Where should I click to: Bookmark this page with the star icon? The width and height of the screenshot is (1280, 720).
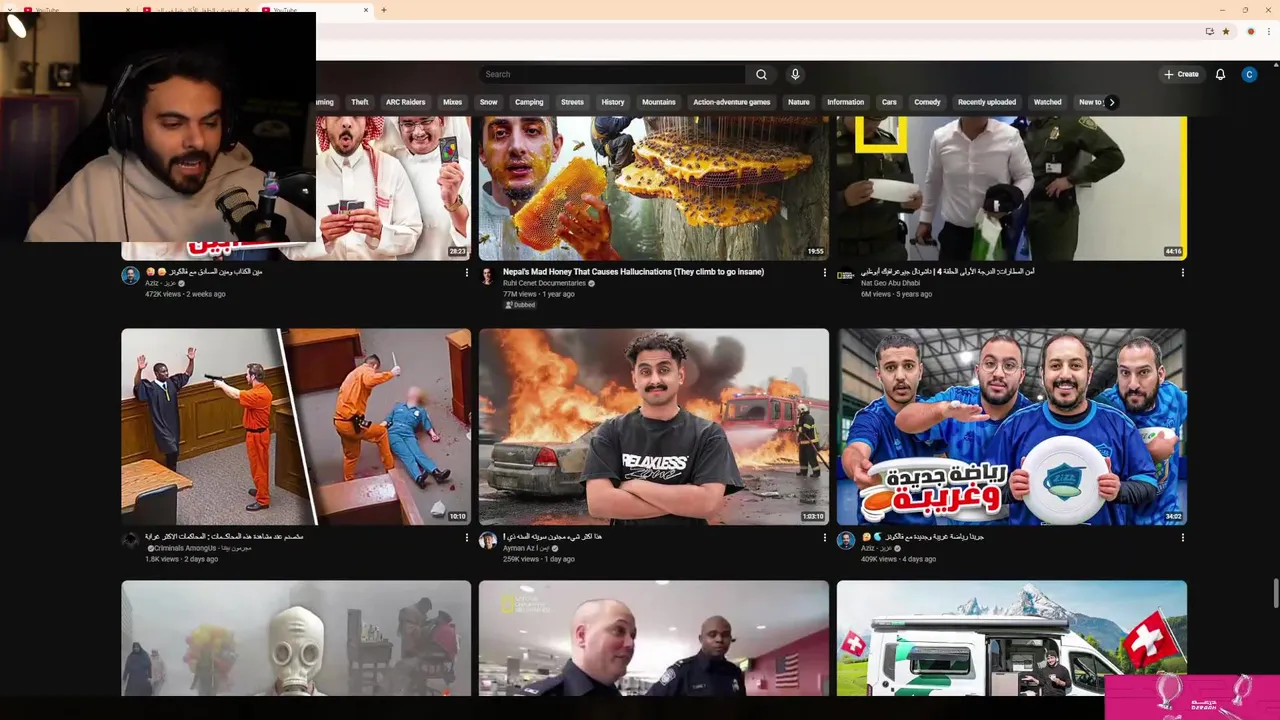[1226, 31]
